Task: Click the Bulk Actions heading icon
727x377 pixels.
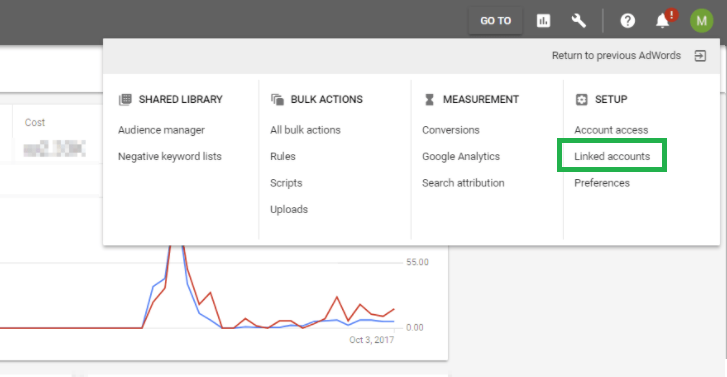Action: [x=277, y=99]
